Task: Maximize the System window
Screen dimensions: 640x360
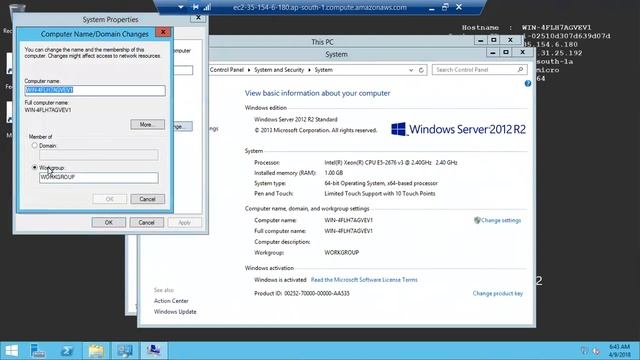Action: coord(506,53)
